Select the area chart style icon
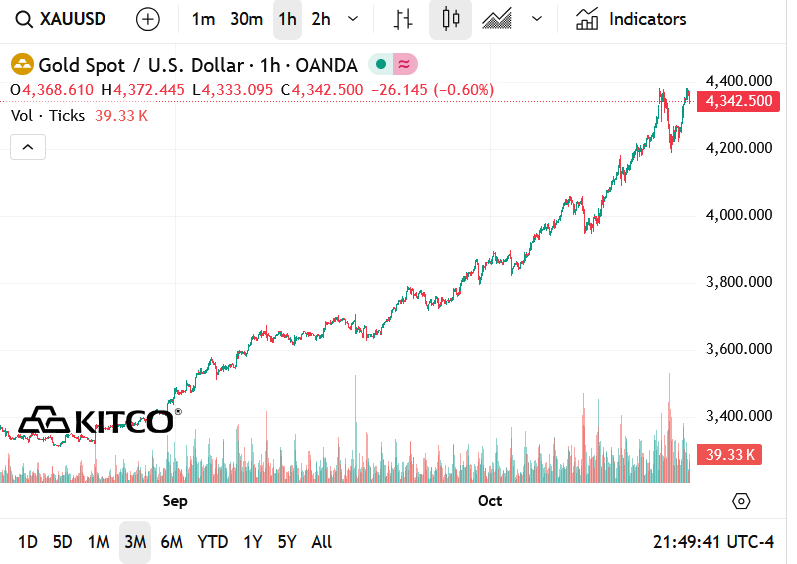 tap(497, 19)
